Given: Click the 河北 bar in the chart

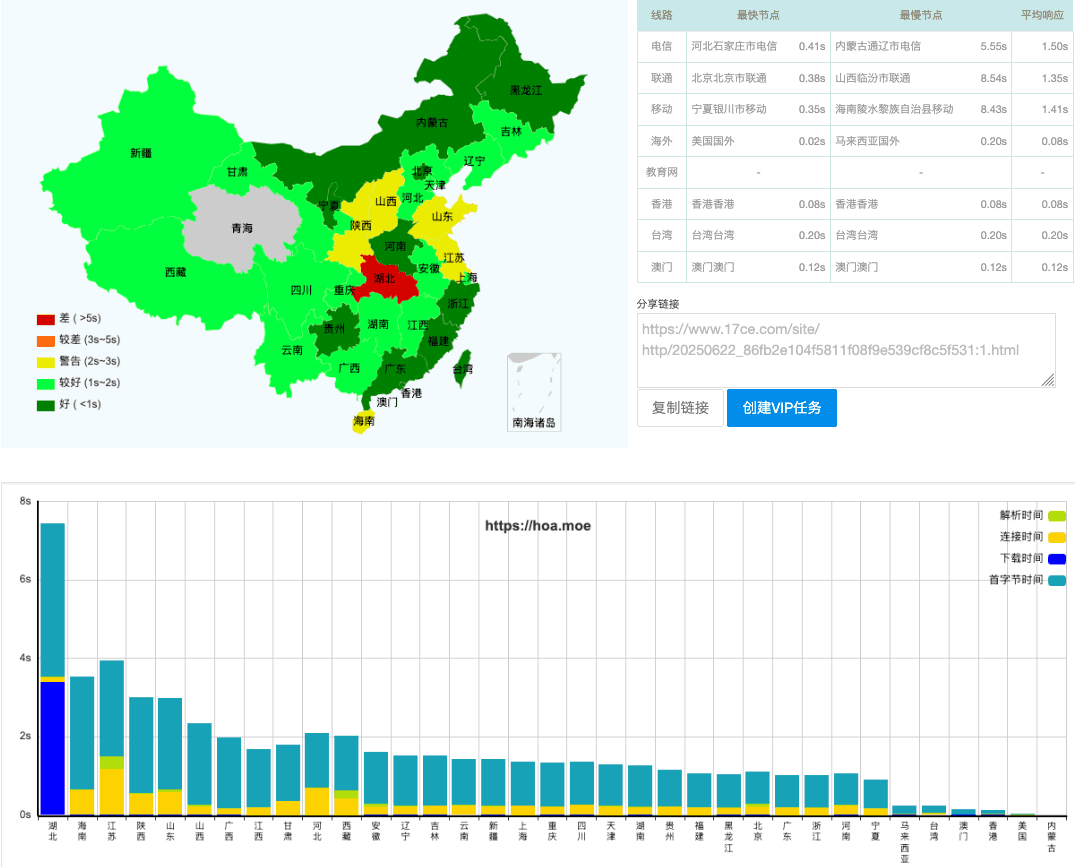Looking at the screenshot, I should click(317, 774).
